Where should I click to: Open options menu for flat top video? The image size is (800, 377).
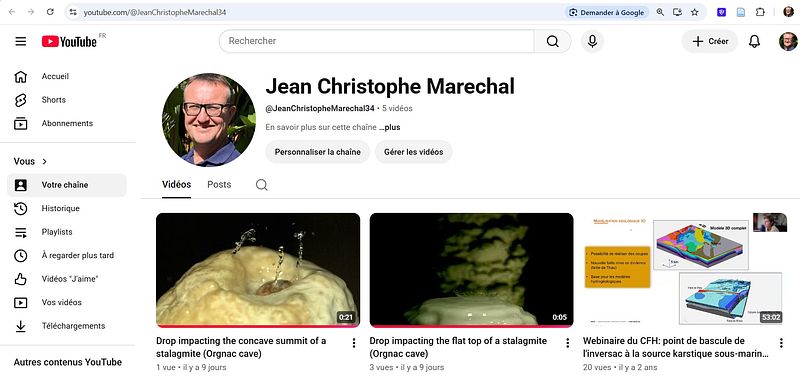pyautogui.click(x=567, y=343)
